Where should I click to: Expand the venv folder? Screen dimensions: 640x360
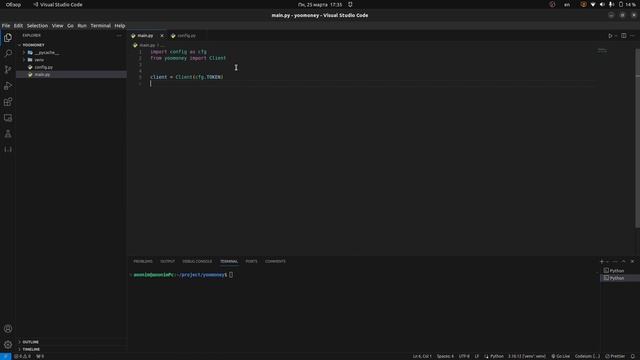[39, 60]
